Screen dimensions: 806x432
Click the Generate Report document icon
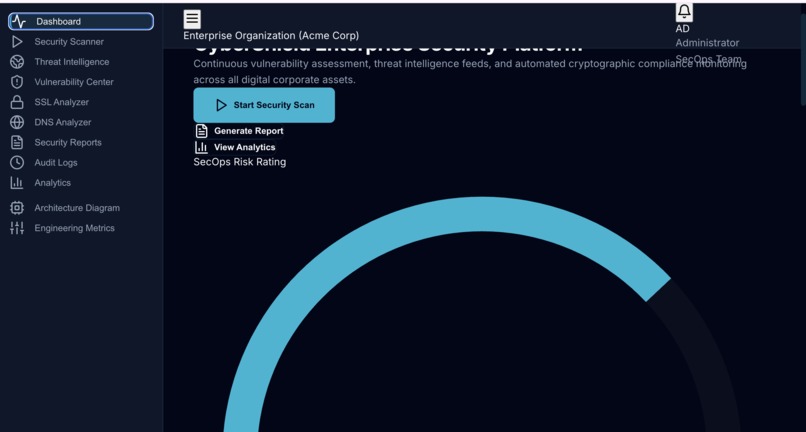pos(202,131)
